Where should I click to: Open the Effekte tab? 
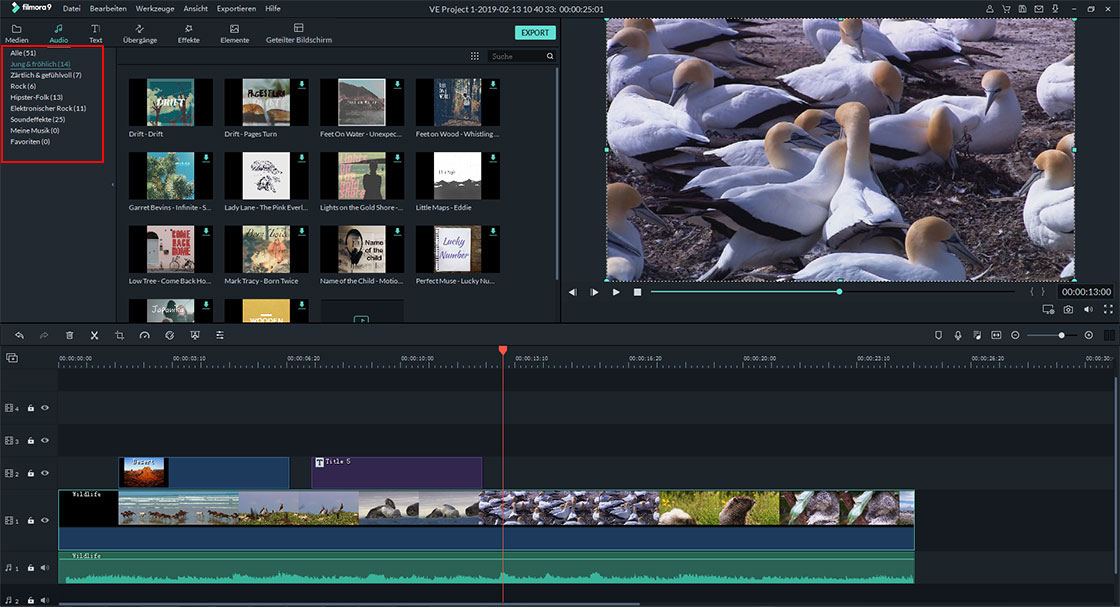189,34
